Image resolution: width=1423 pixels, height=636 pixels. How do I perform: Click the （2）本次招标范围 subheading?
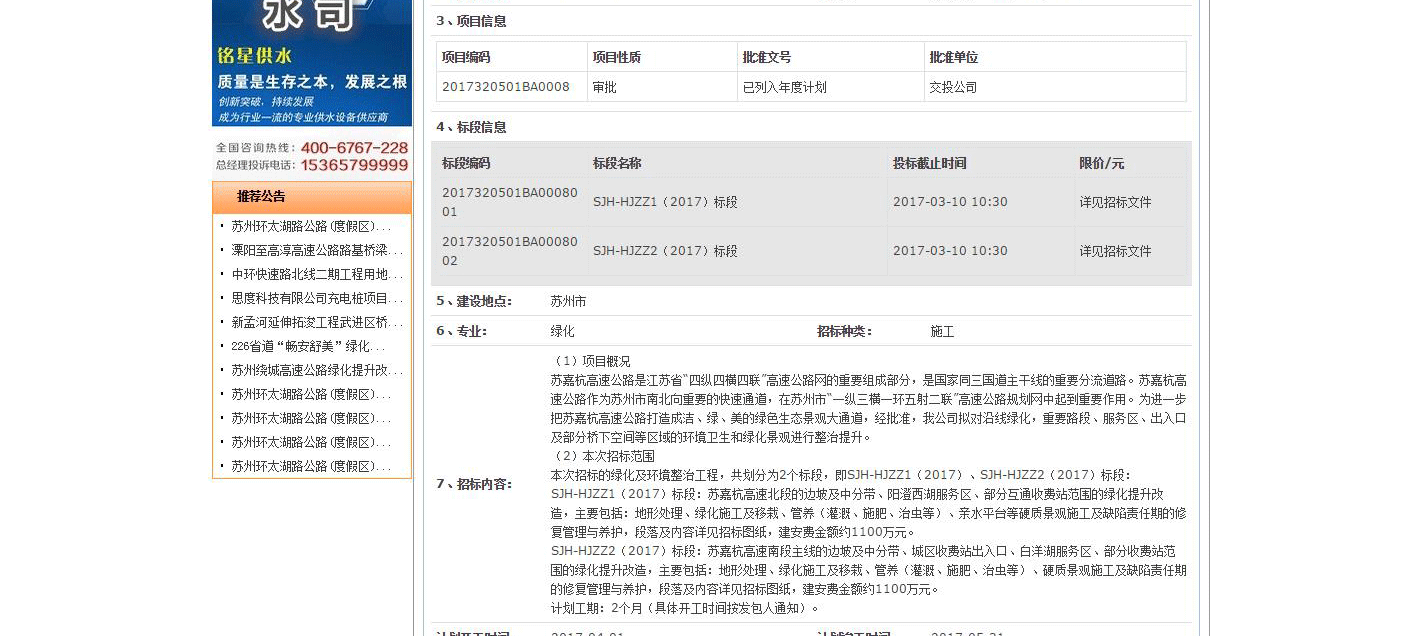click(603, 456)
